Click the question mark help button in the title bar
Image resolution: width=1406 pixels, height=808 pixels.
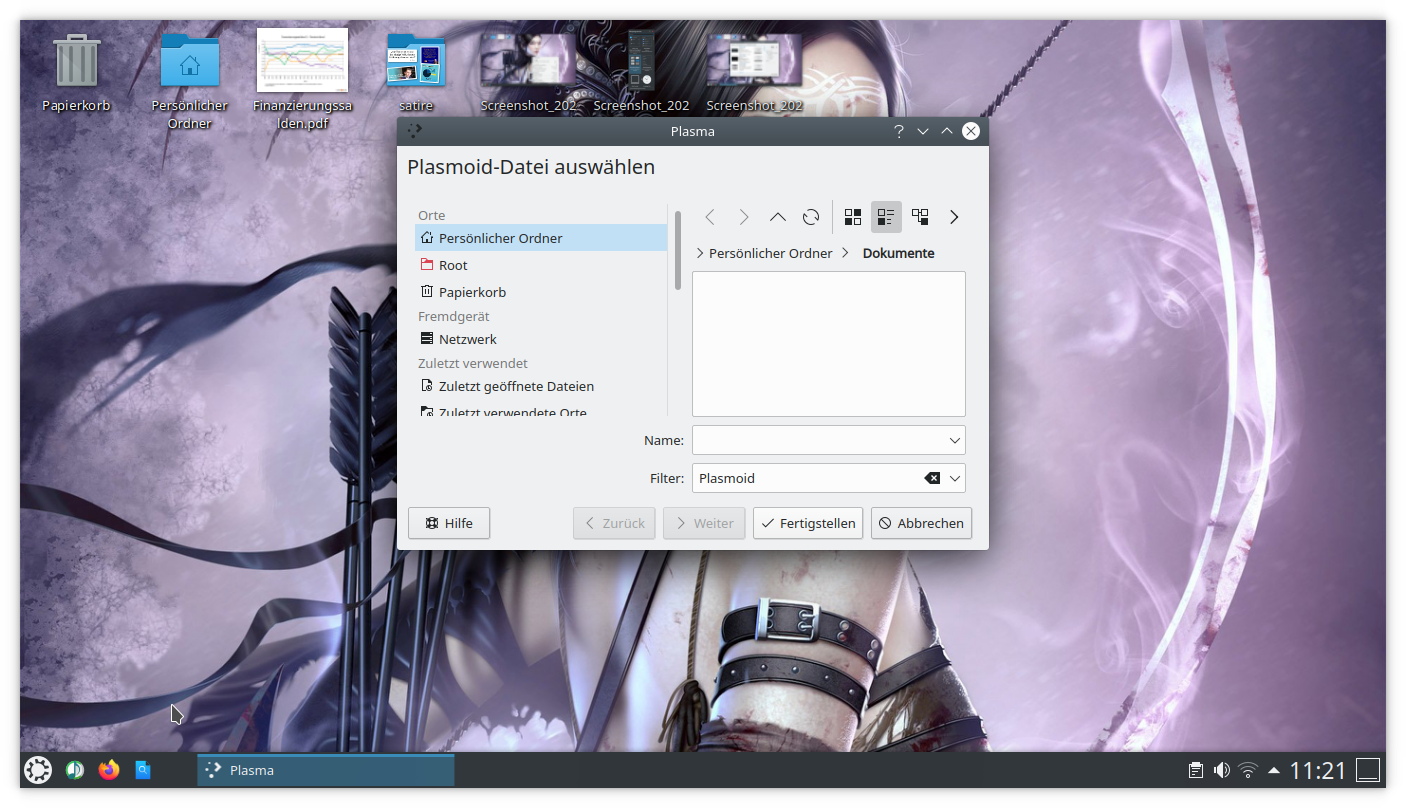pos(898,131)
